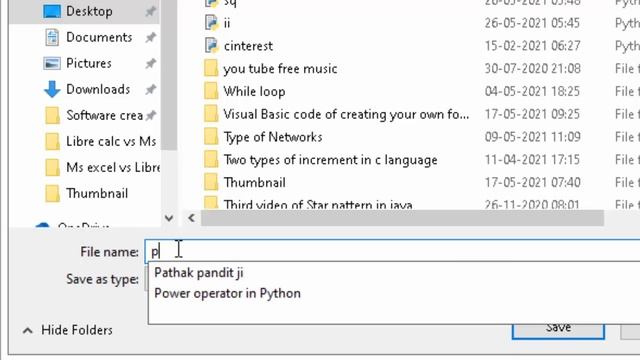The height and width of the screenshot is (360, 640).
Task: Select the 'While loop' folder
Action: click(x=254, y=92)
